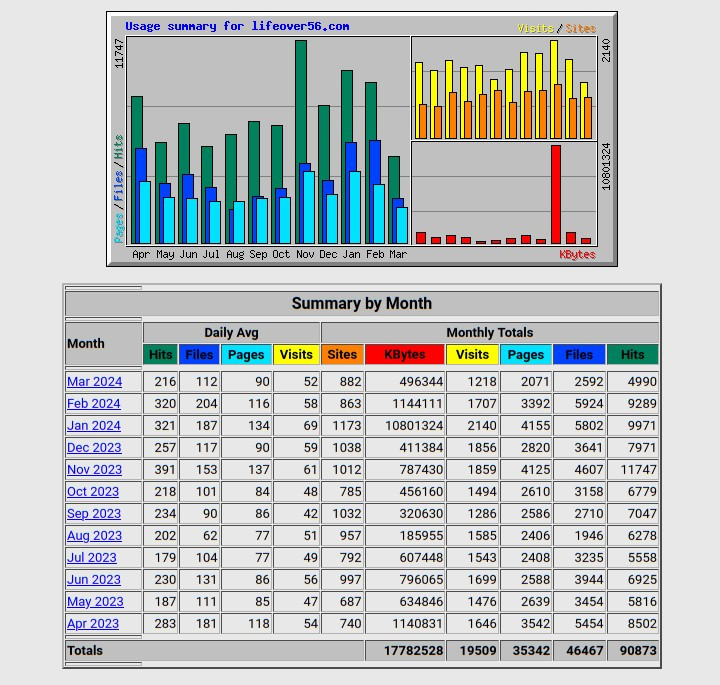Click the May 2023 month link
This screenshot has width=720, height=685.
[95, 602]
